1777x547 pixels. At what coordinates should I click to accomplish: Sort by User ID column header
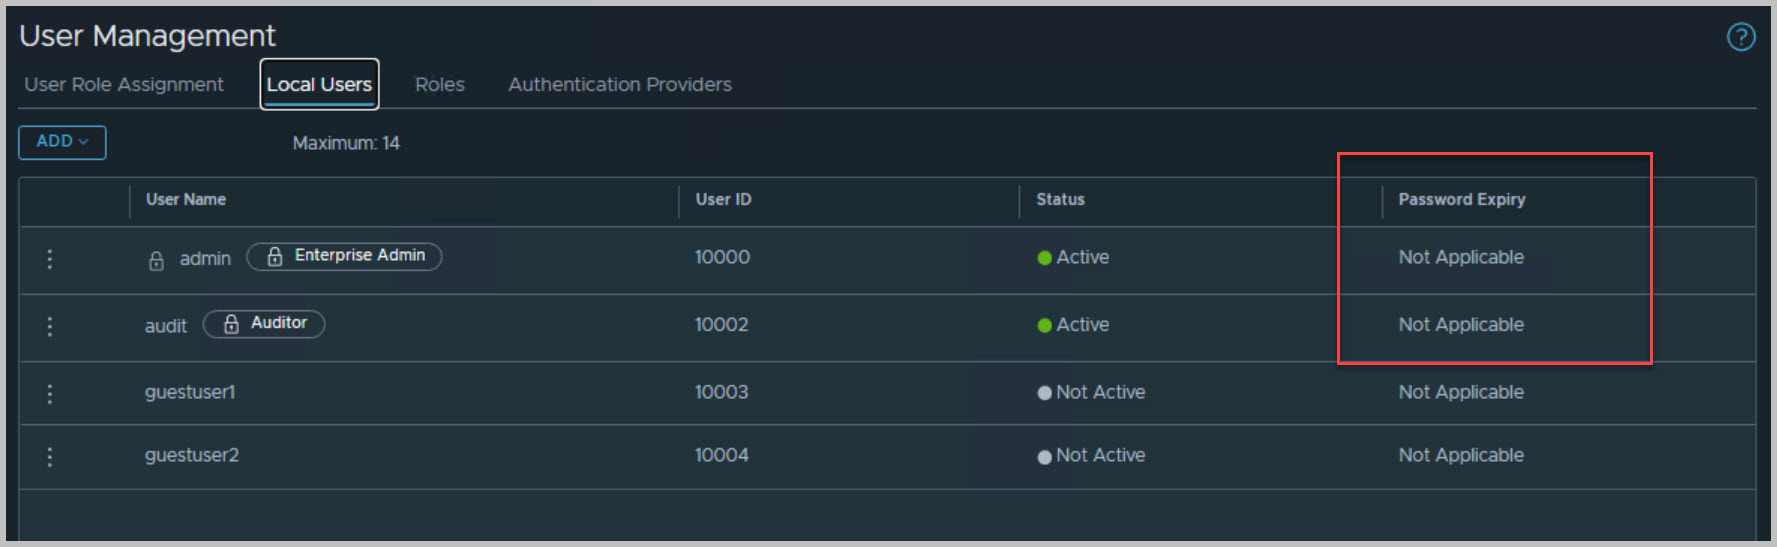723,200
